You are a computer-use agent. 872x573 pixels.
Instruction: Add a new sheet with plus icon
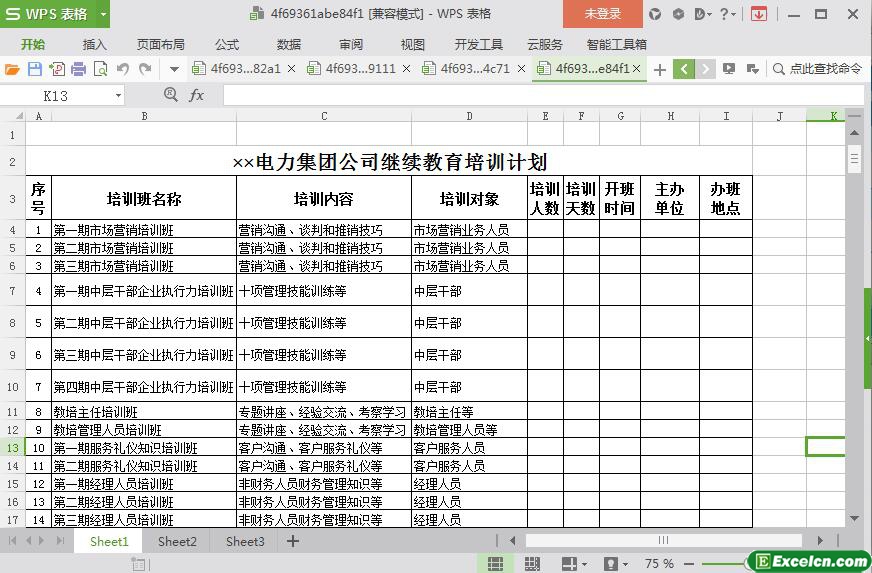293,541
